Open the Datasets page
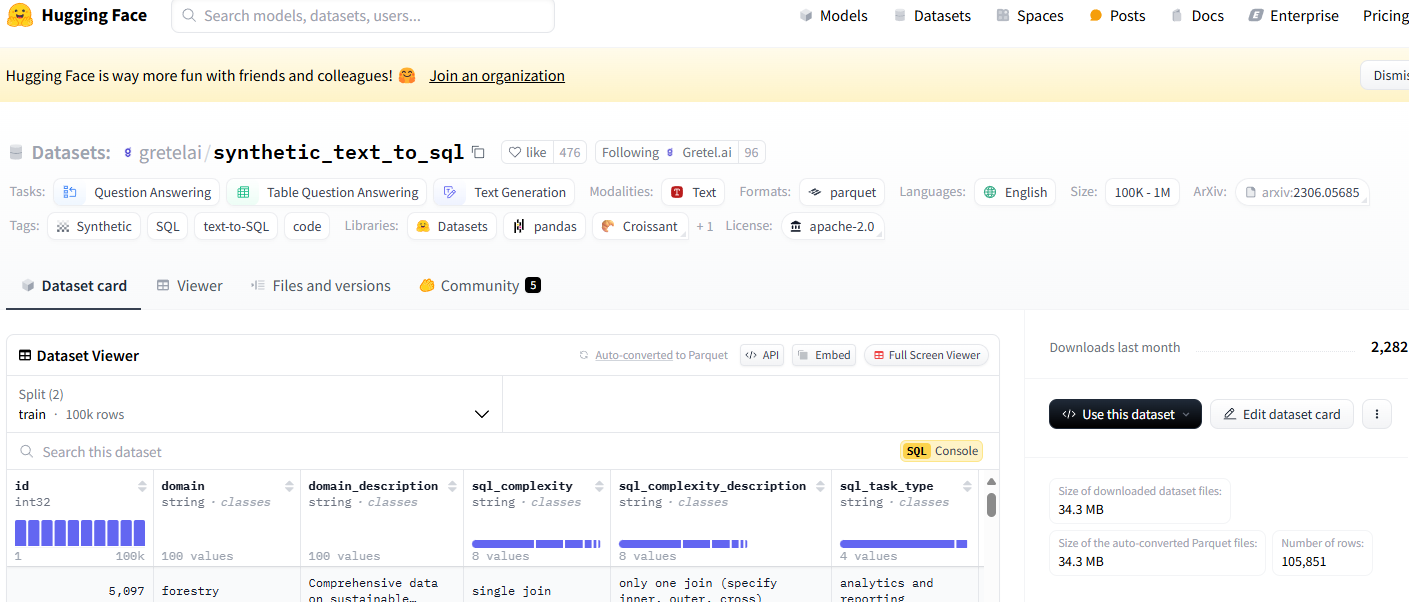Image resolution: width=1409 pixels, height=602 pixels. coord(931,16)
